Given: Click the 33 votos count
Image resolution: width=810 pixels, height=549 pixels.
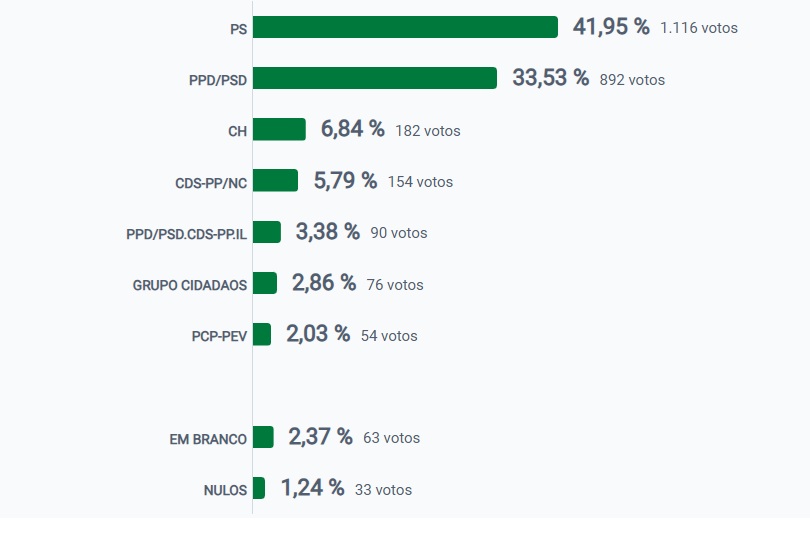Looking at the screenshot, I should (x=383, y=490).
